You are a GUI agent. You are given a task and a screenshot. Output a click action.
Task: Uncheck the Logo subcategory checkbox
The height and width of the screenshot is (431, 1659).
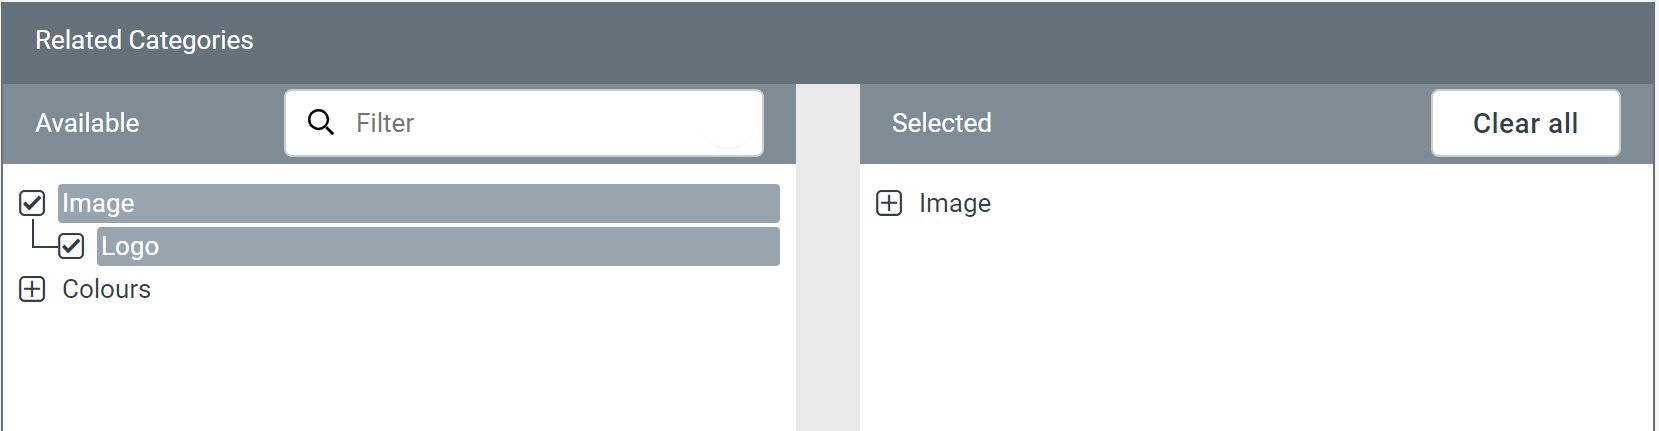pos(71,246)
